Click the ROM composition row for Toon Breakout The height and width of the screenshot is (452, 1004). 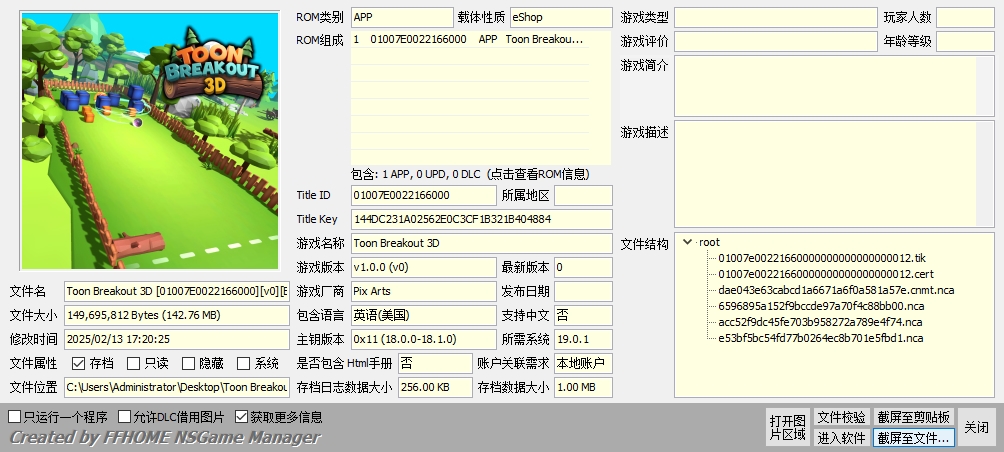(x=468, y=39)
